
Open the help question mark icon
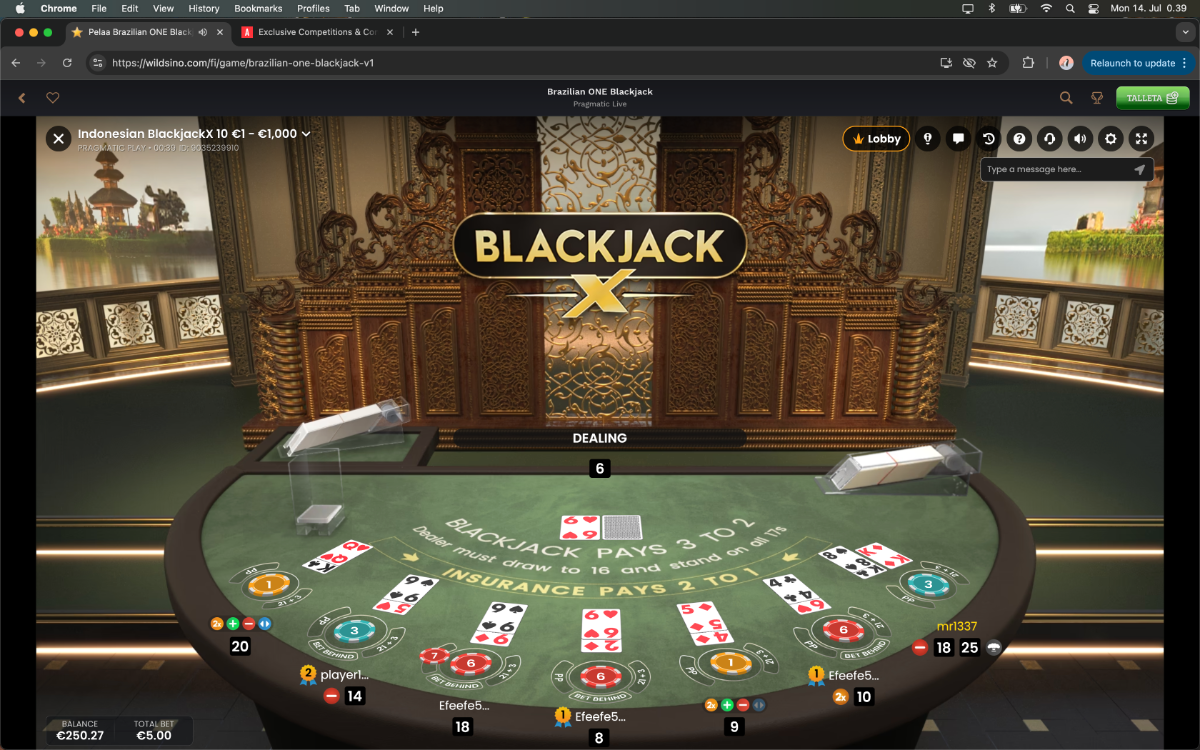pos(1019,139)
